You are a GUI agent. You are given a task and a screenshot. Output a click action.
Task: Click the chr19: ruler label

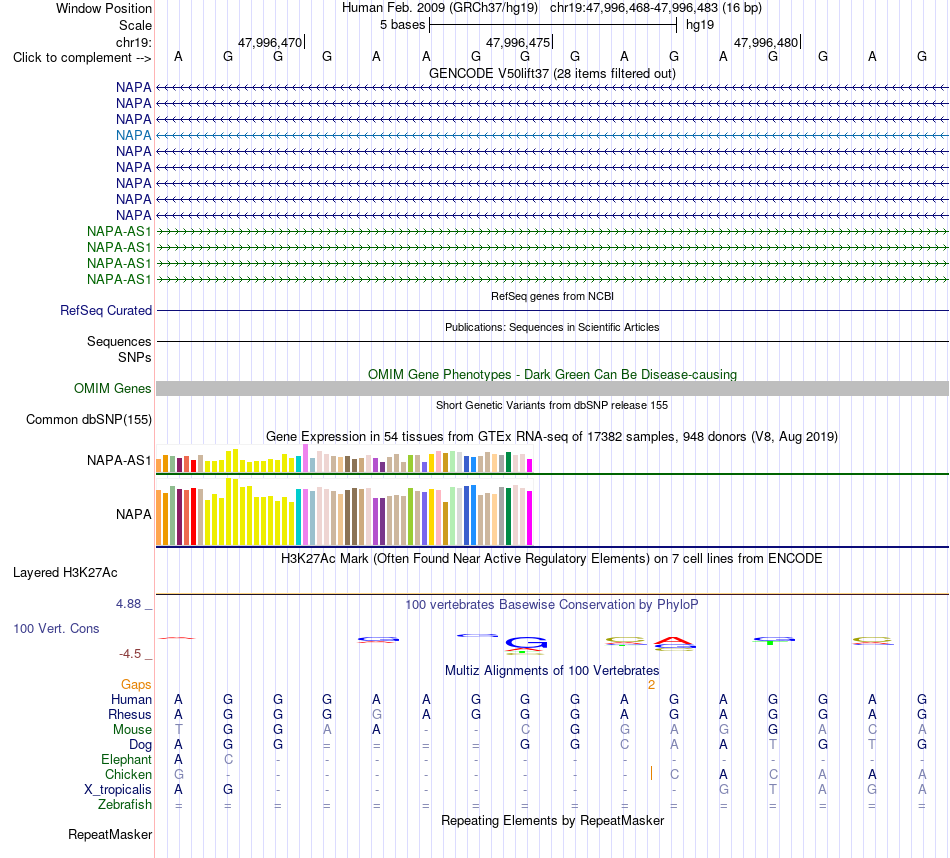133,42
